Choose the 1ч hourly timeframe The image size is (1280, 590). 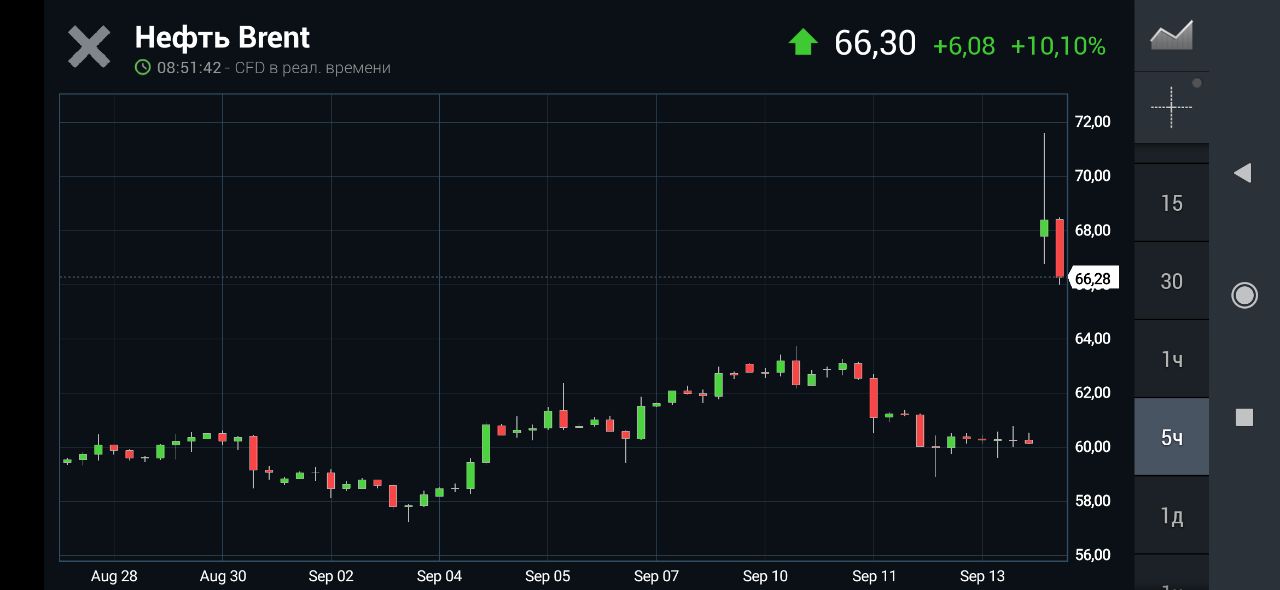click(x=1171, y=359)
